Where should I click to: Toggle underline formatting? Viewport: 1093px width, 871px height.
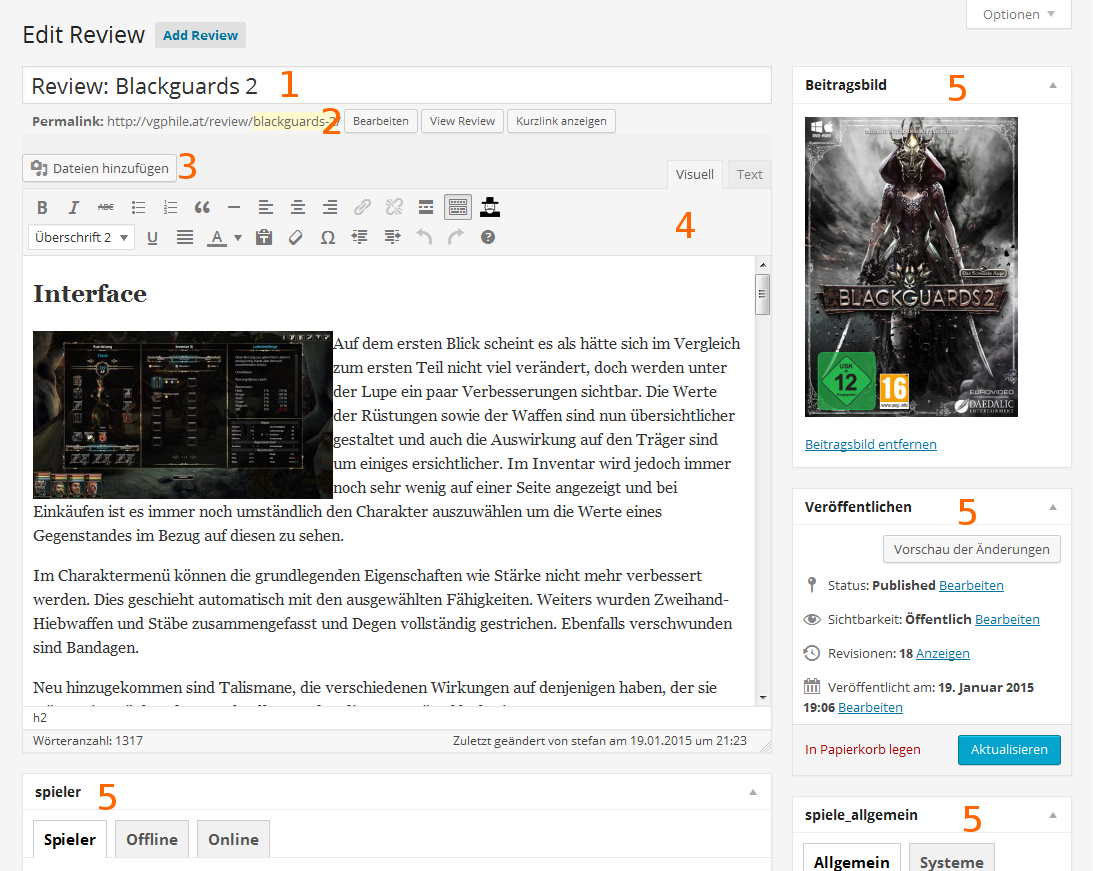(153, 238)
